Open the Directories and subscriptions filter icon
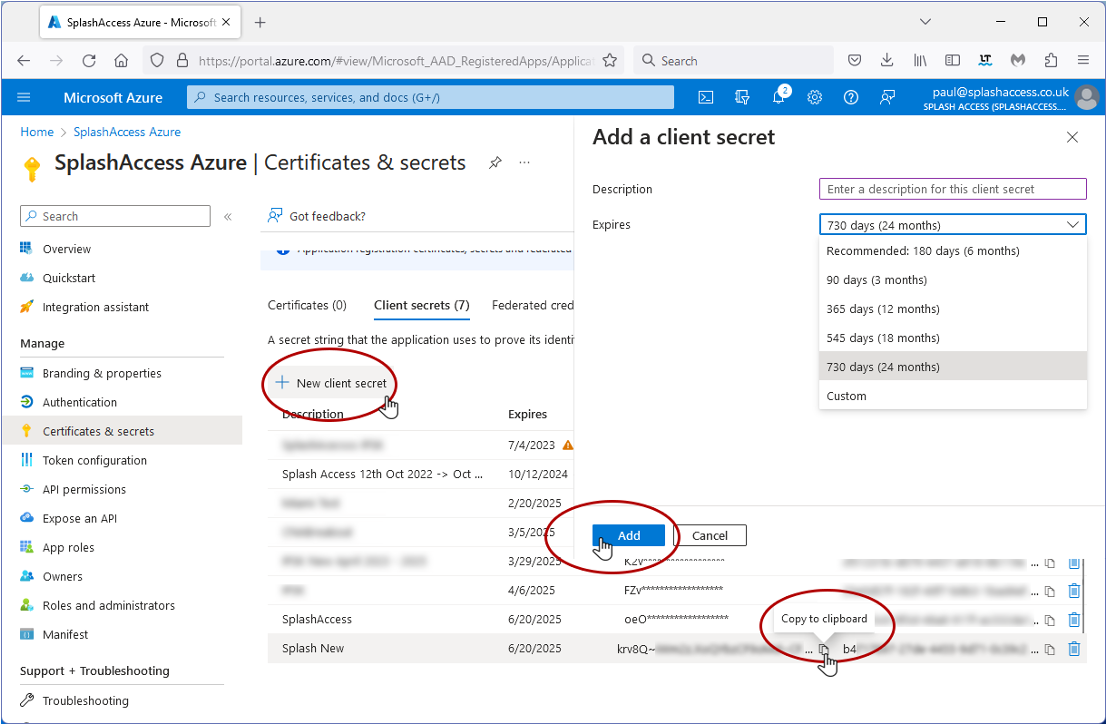Image resolution: width=1106 pixels, height=724 pixels. coord(742,97)
